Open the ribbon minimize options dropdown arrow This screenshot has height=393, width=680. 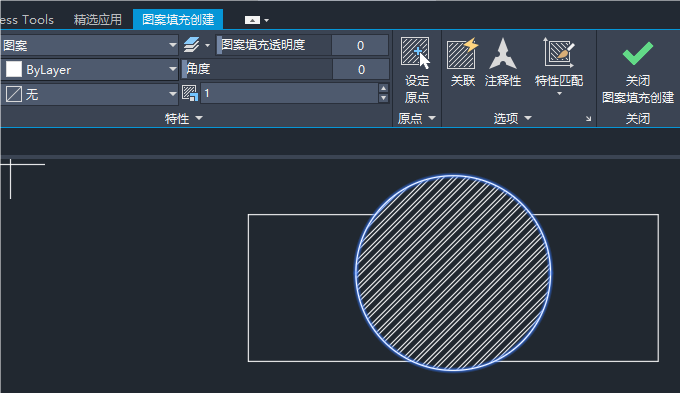[266, 20]
